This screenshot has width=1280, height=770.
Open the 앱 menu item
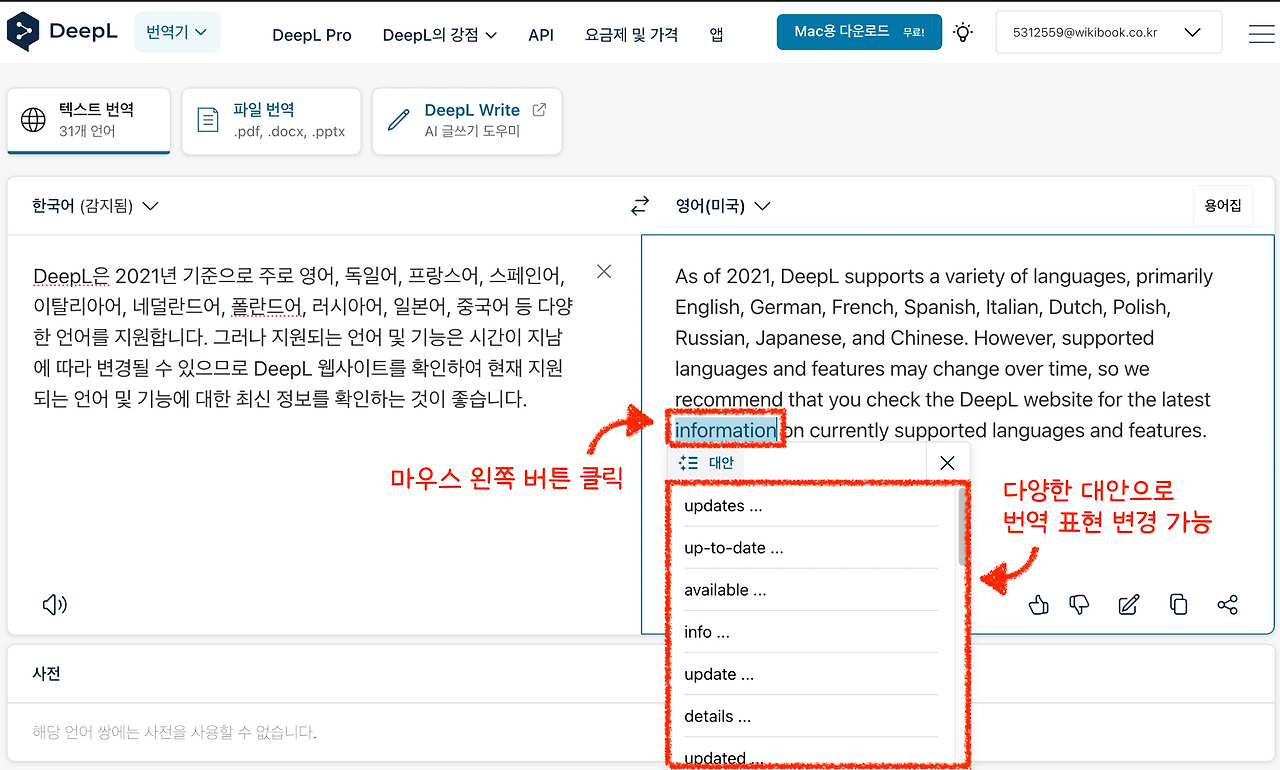tap(716, 34)
